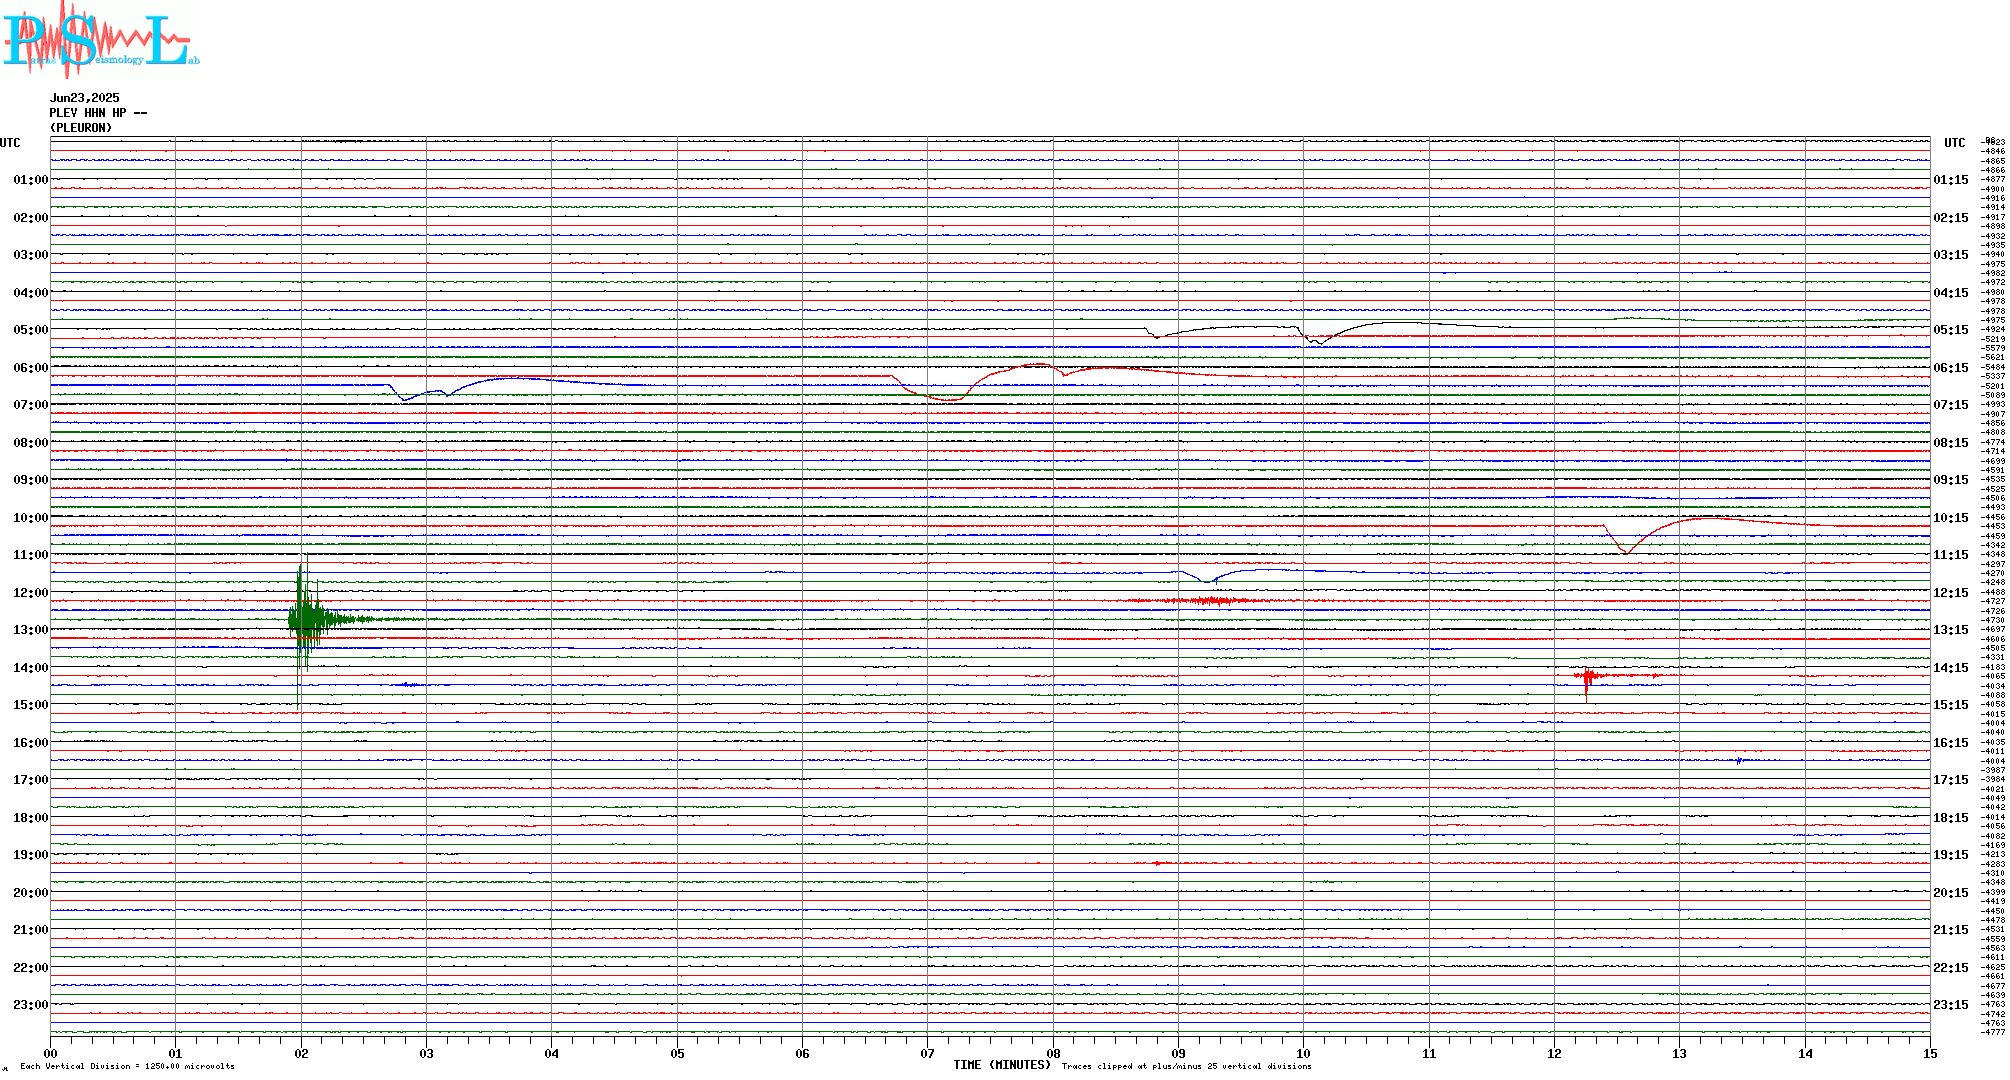The width and height of the screenshot is (2010, 1080).
Task: Click the 18:15 label on right axis
Action: [x=1951, y=818]
